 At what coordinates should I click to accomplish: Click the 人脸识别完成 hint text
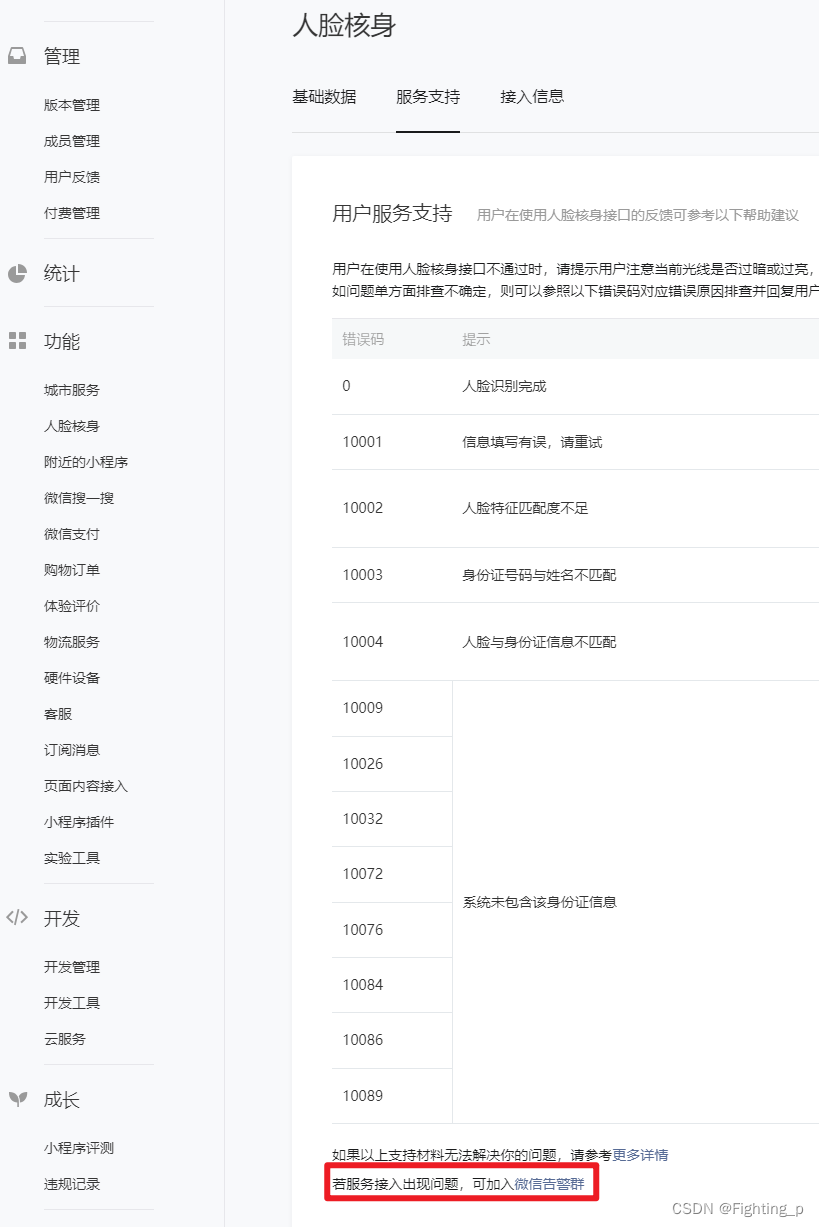pyautogui.click(x=504, y=386)
